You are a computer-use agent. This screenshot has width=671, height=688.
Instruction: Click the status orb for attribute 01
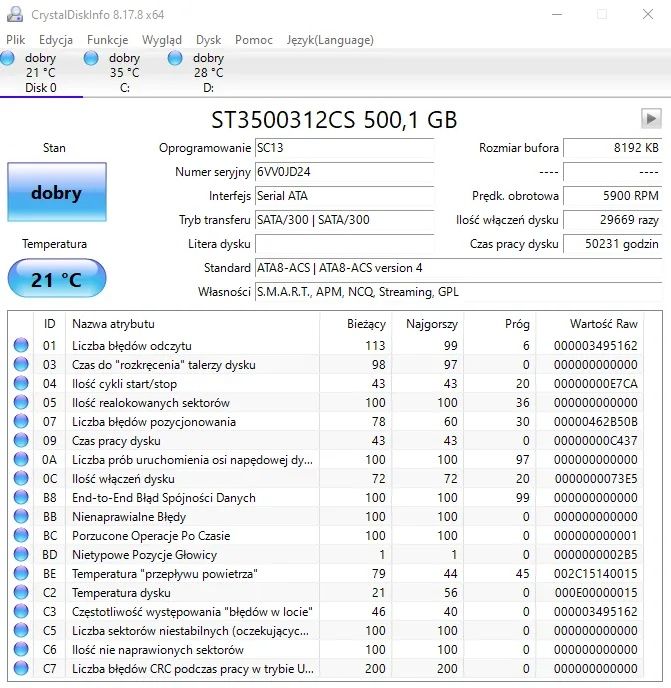tap(21, 345)
